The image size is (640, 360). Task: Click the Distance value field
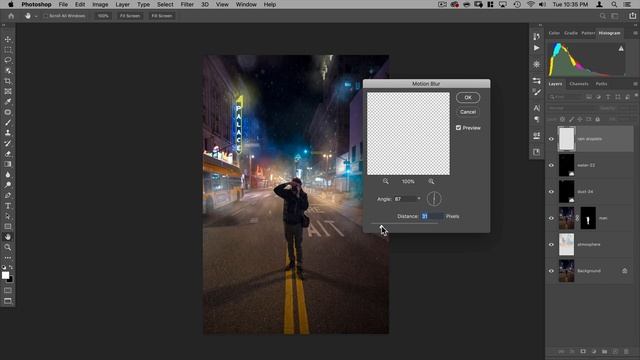(x=431, y=216)
